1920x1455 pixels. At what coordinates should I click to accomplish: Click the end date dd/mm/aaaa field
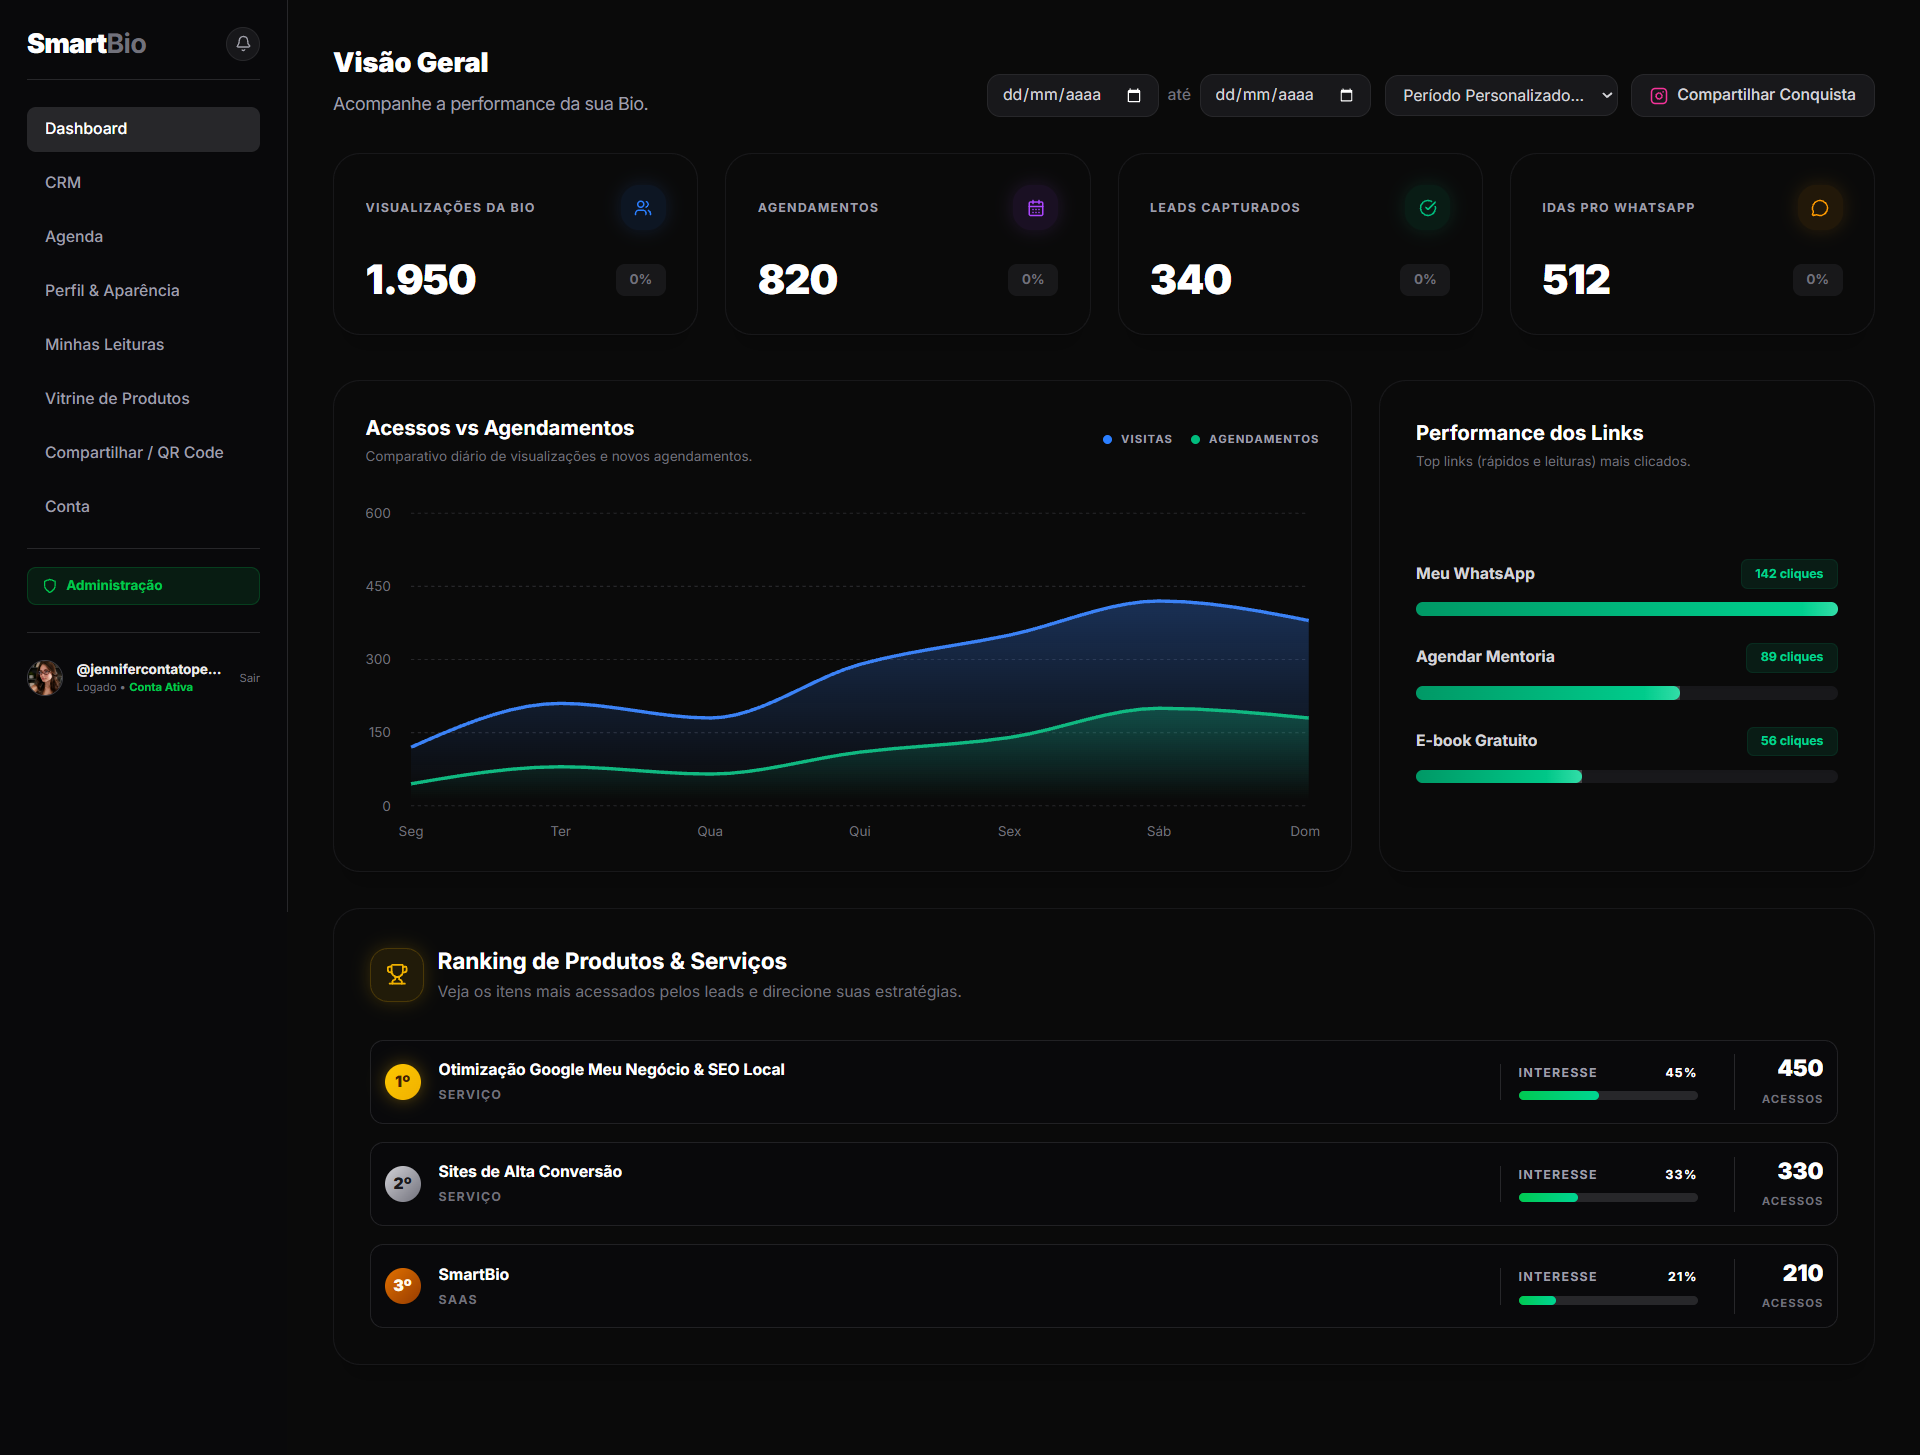click(1285, 95)
